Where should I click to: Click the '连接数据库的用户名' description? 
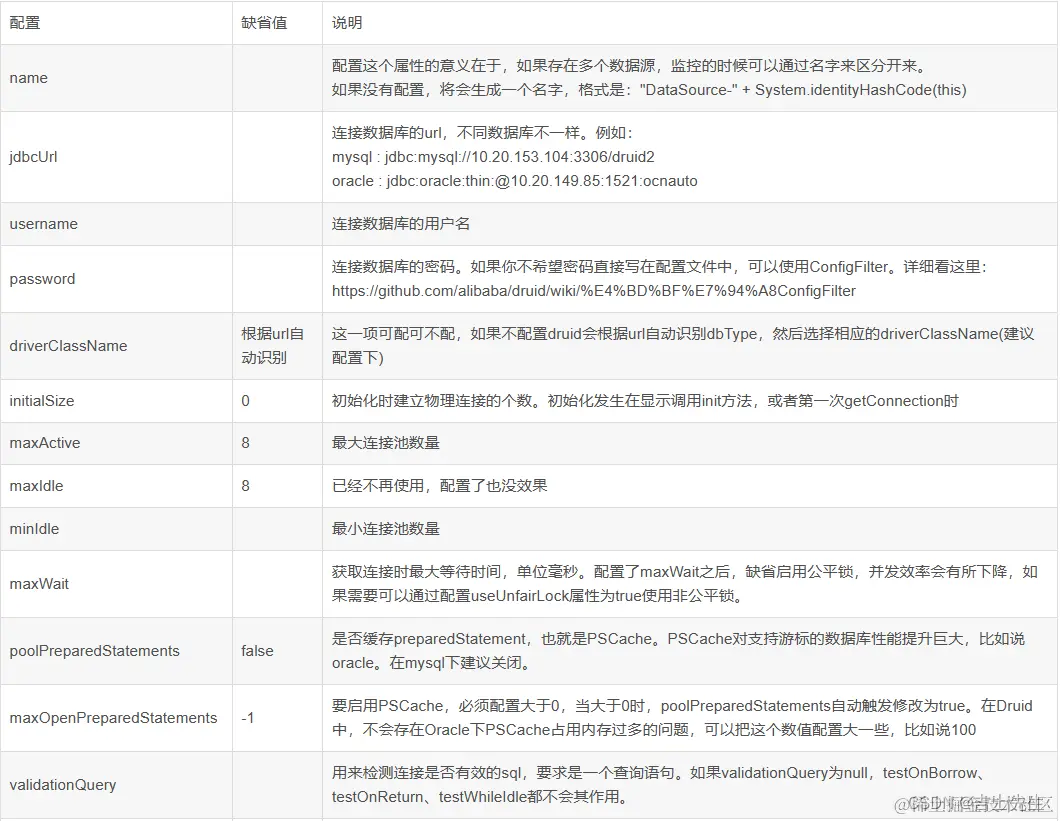(x=400, y=224)
